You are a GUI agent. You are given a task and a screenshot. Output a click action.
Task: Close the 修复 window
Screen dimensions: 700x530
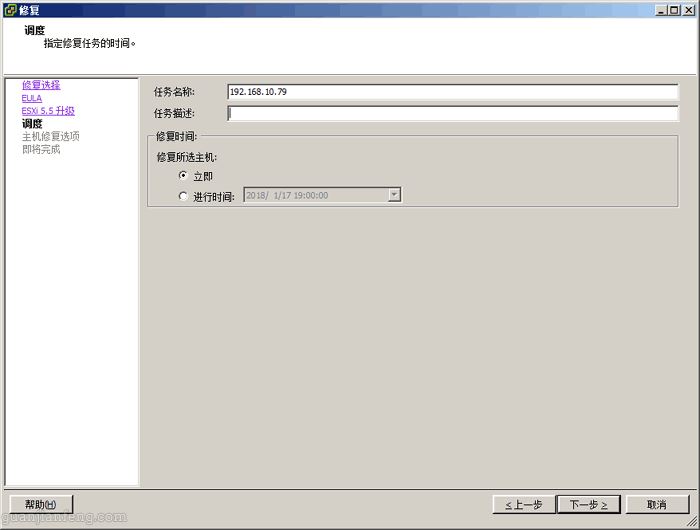click(x=688, y=10)
